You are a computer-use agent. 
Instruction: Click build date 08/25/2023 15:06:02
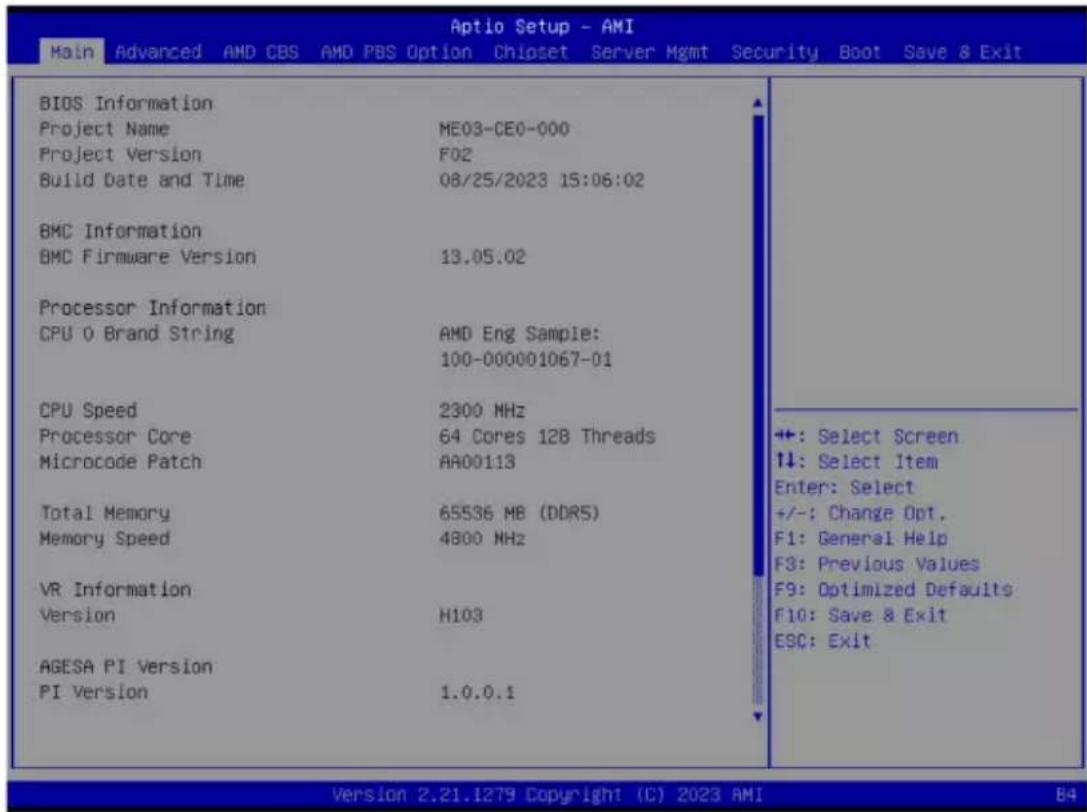[x=541, y=180]
